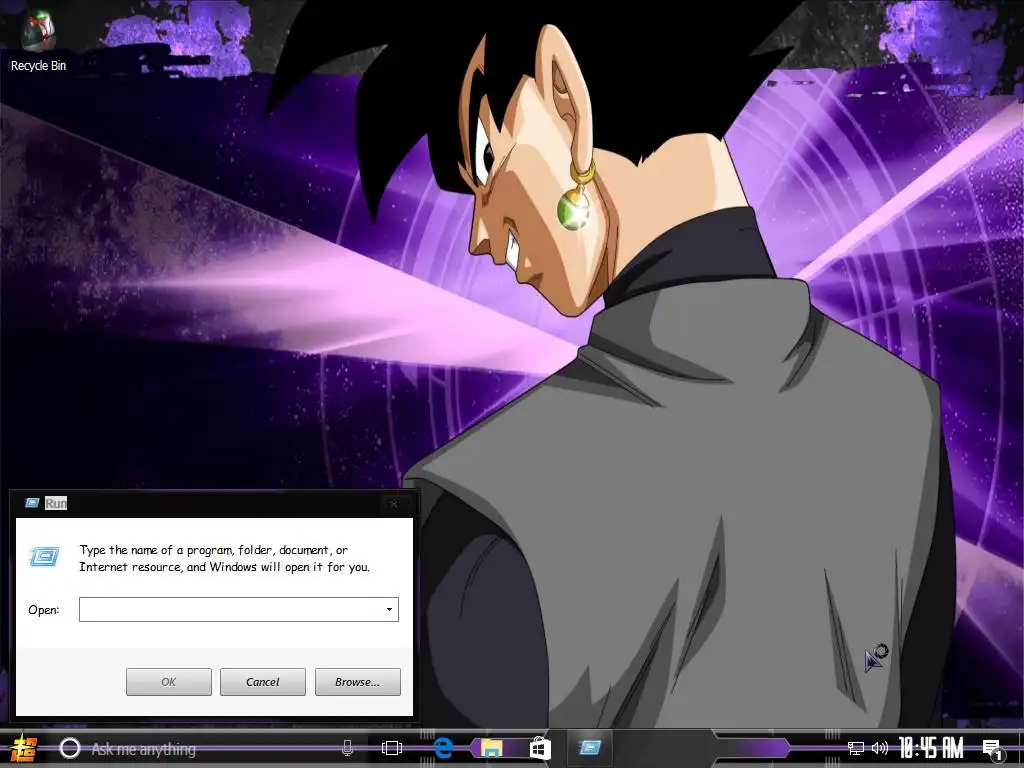Click Browse... in the Run dialog
Image resolution: width=1024 pixels, height=768 pixels.
(357, 682)
